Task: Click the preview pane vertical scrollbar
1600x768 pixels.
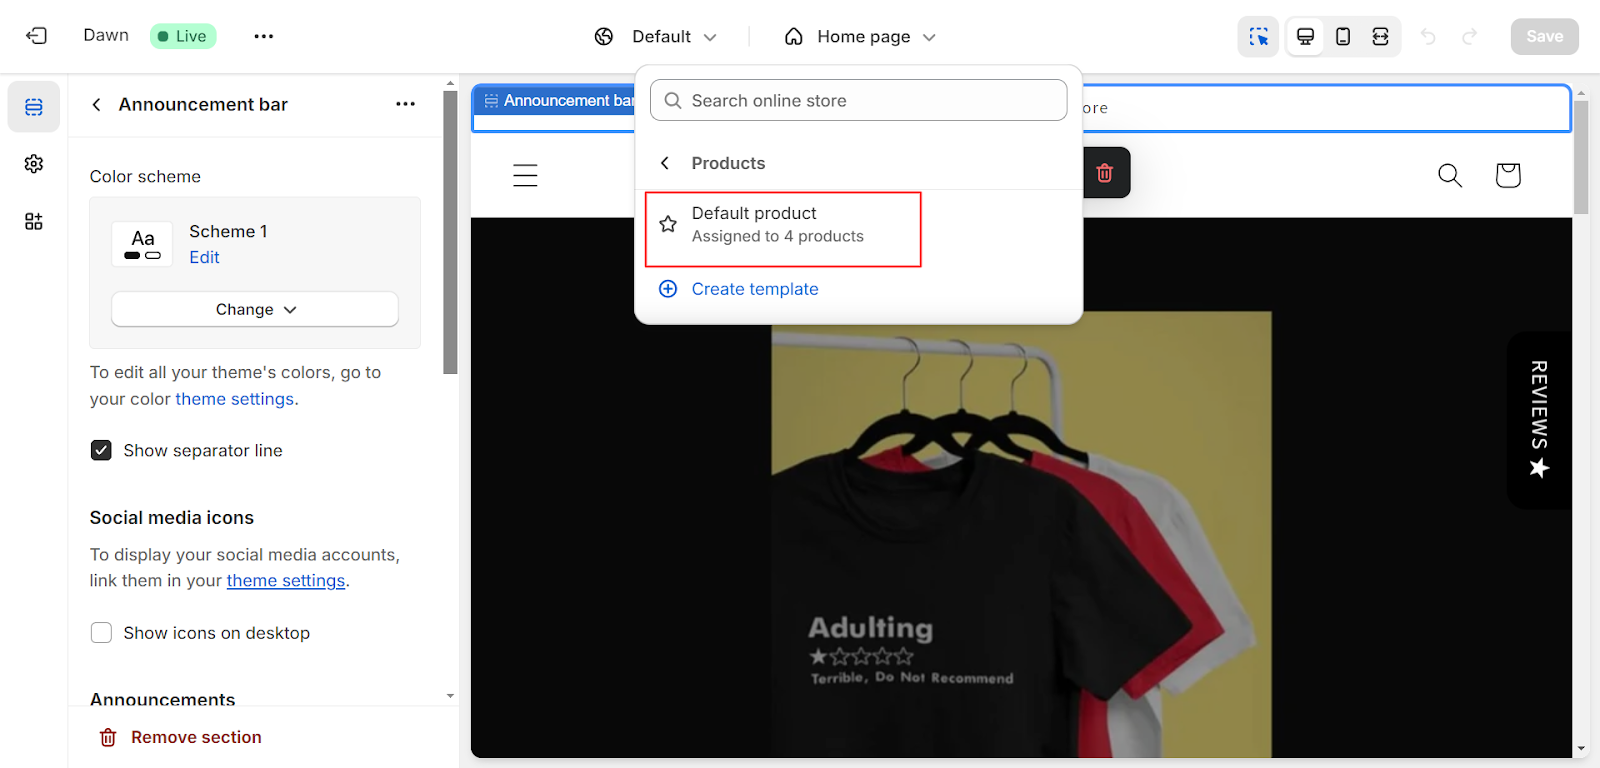Action: 1581,157
